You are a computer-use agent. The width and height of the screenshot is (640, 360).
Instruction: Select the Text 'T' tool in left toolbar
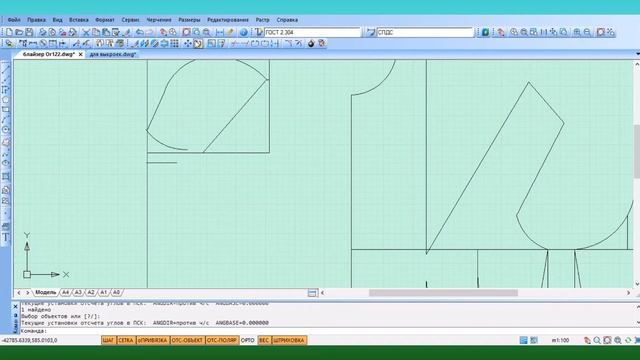[6, 238]
